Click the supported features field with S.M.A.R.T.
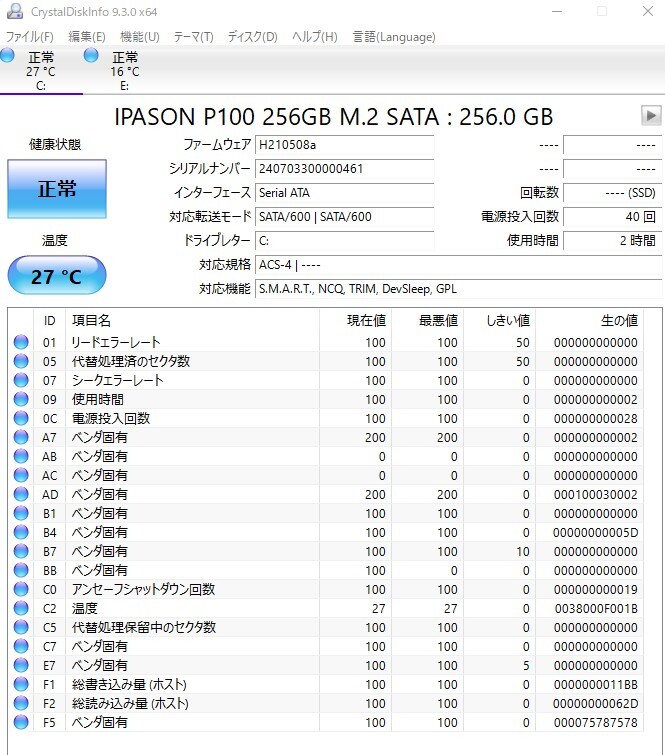Image resolution: width=665 pixels, height=755 pixels. pos(458,289)
